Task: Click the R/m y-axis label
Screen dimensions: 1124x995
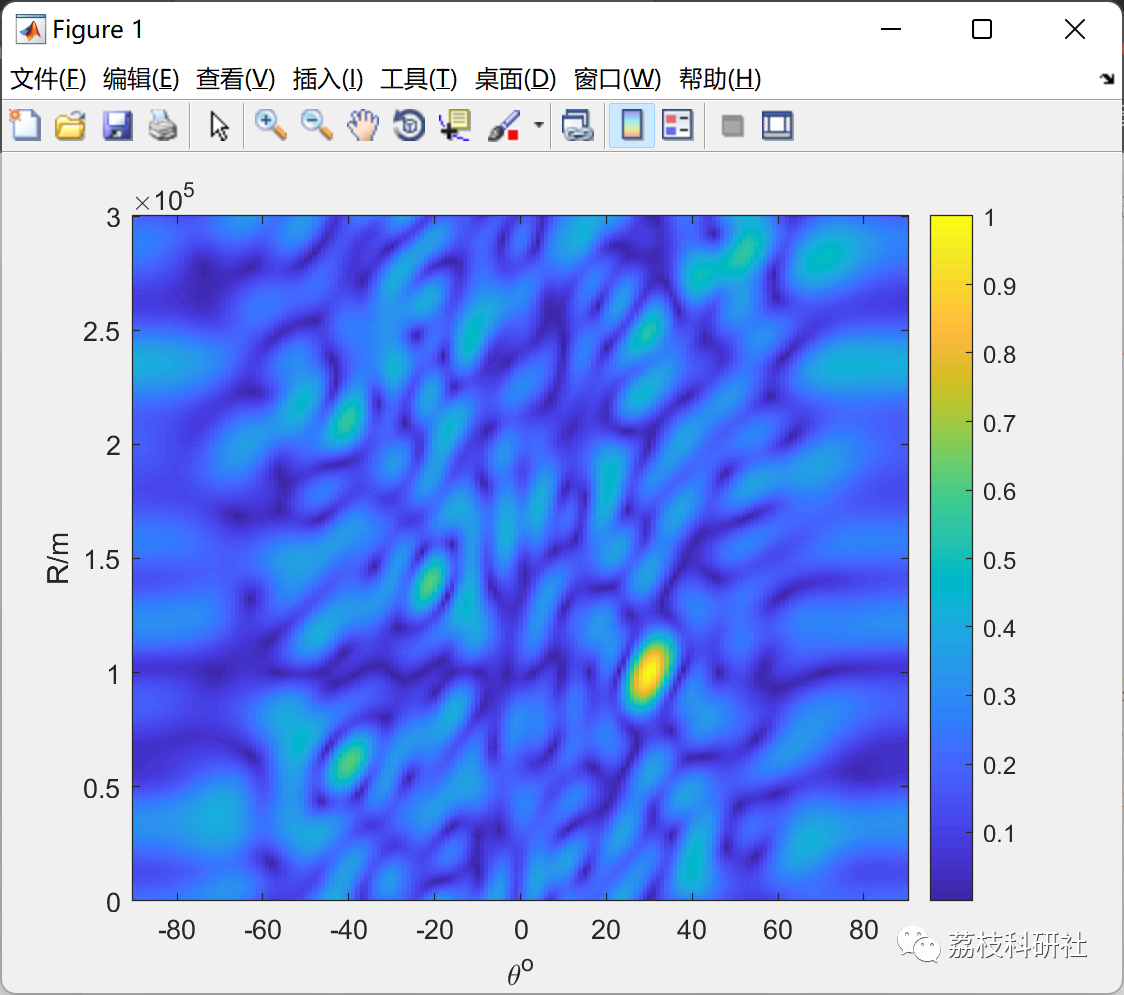Action: pos(58,558)
